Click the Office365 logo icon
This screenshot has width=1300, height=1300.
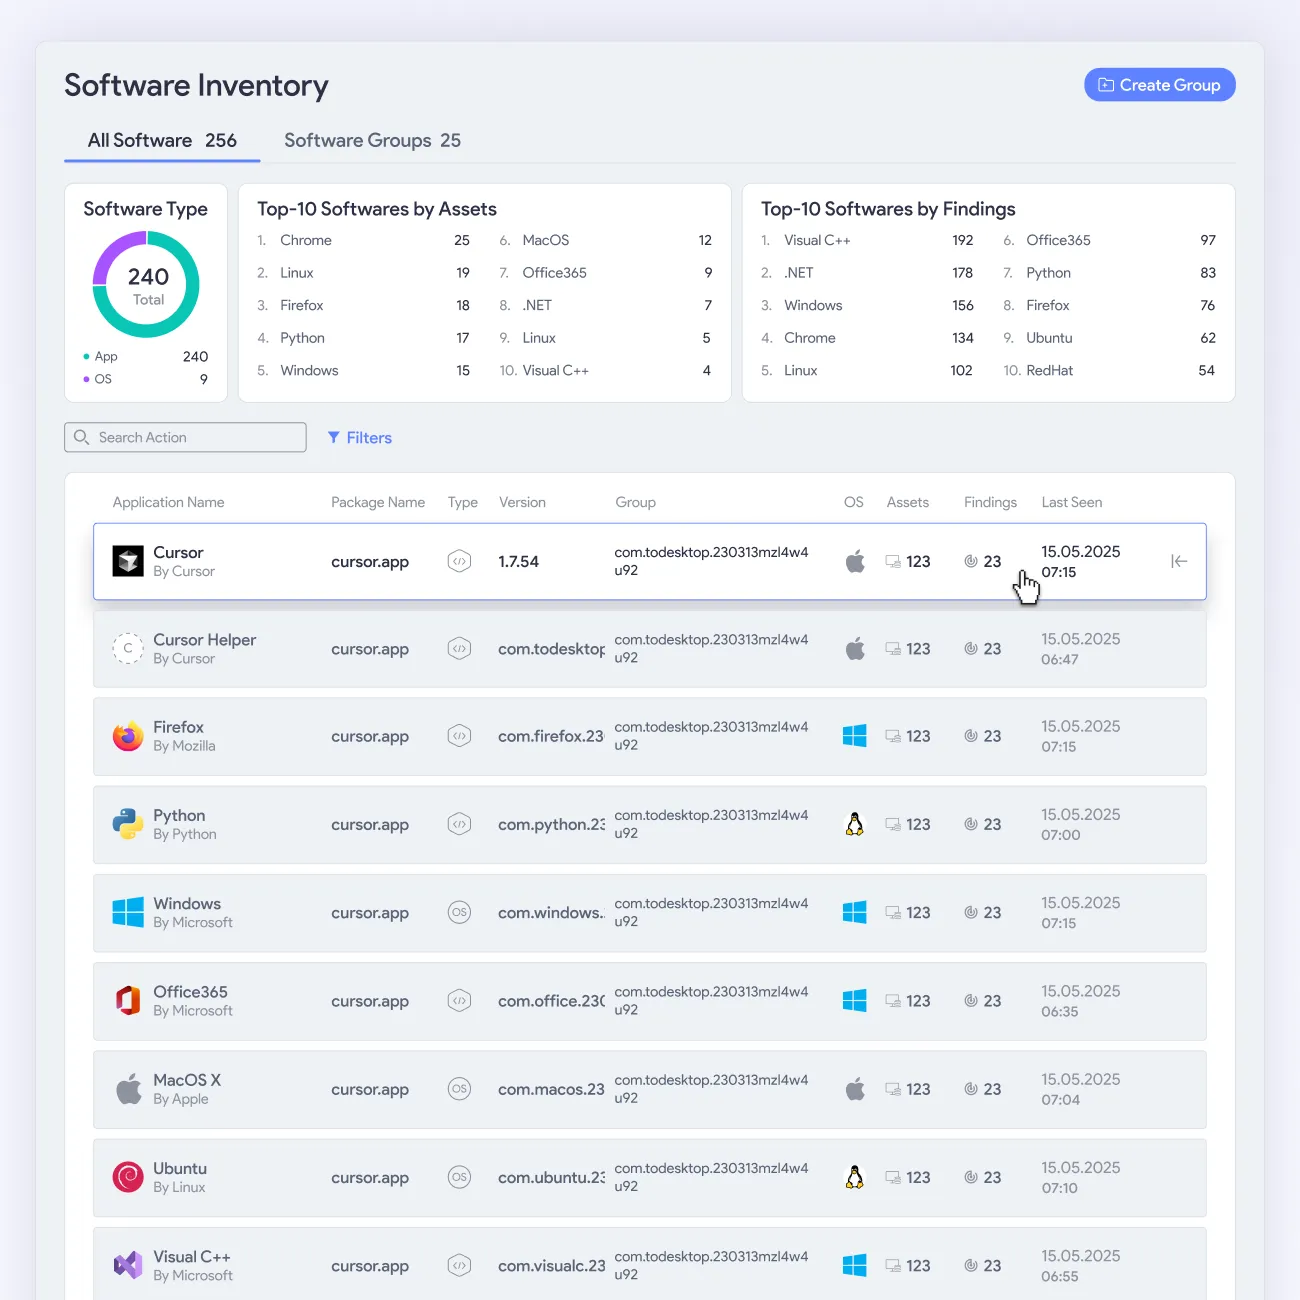click(128, 1001)
